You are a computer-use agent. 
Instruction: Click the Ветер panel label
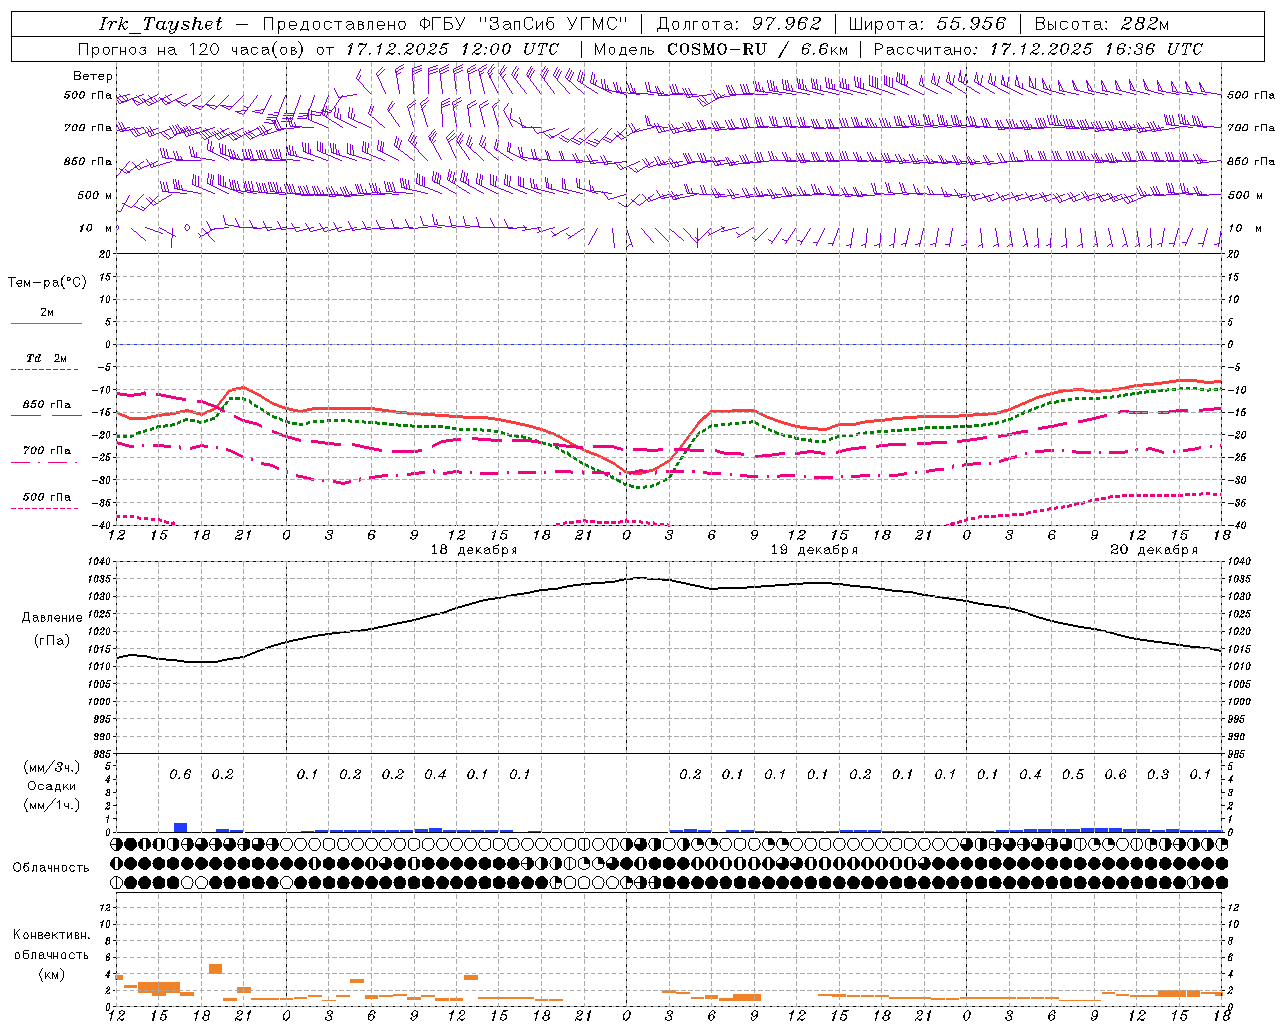coord(93,76)
